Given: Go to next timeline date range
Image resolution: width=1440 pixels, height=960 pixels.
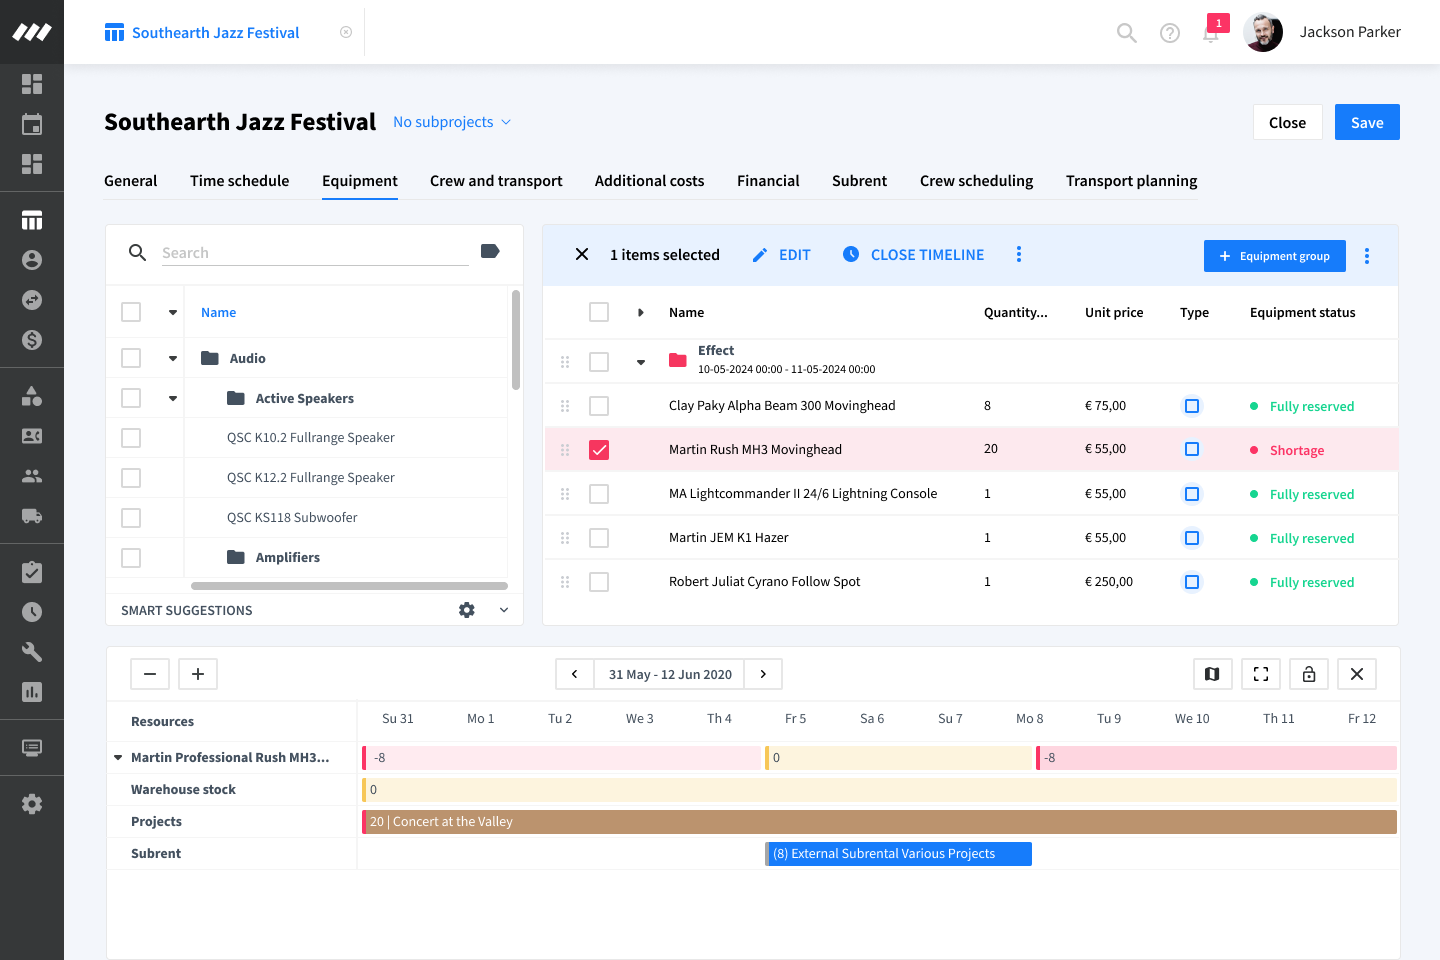Looking at the screenshot, I should click(x=763, y=674).
